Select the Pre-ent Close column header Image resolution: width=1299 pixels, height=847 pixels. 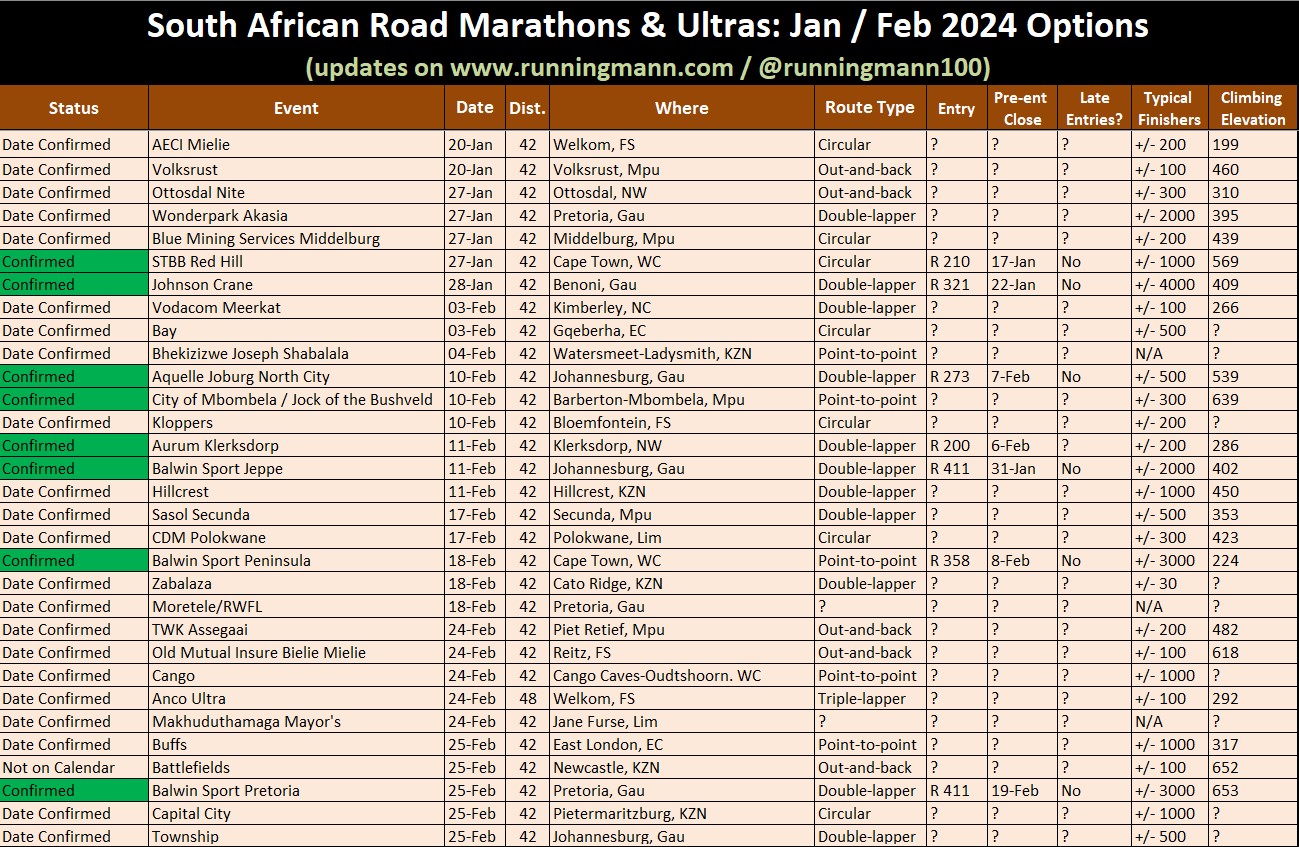1021,108
